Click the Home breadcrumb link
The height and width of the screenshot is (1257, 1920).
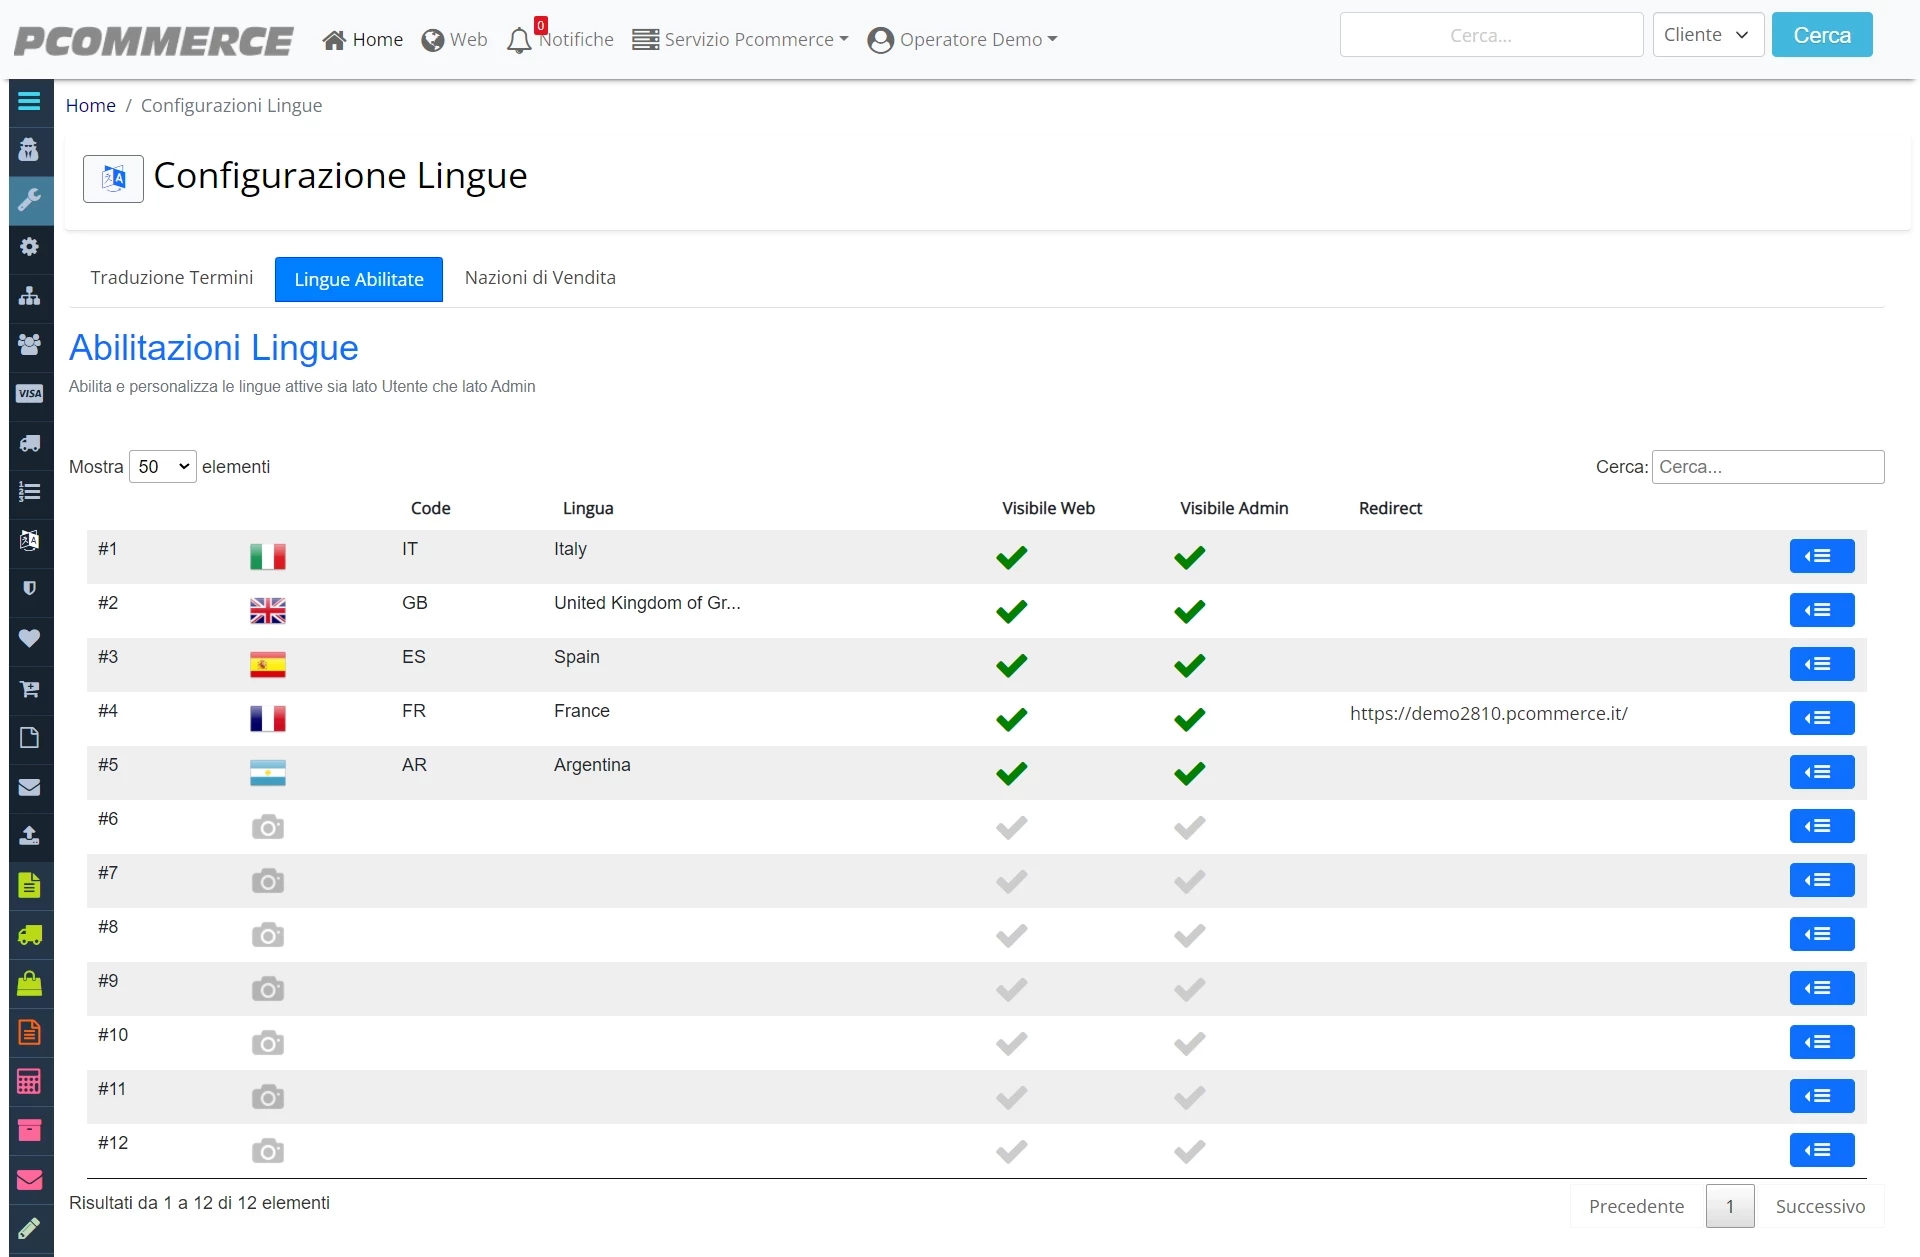tap(91, 105)
